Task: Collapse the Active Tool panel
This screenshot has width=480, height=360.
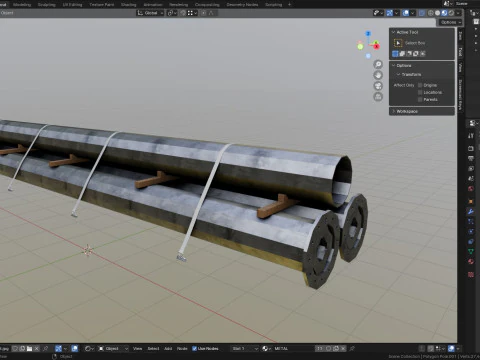Action: (394, 32)
